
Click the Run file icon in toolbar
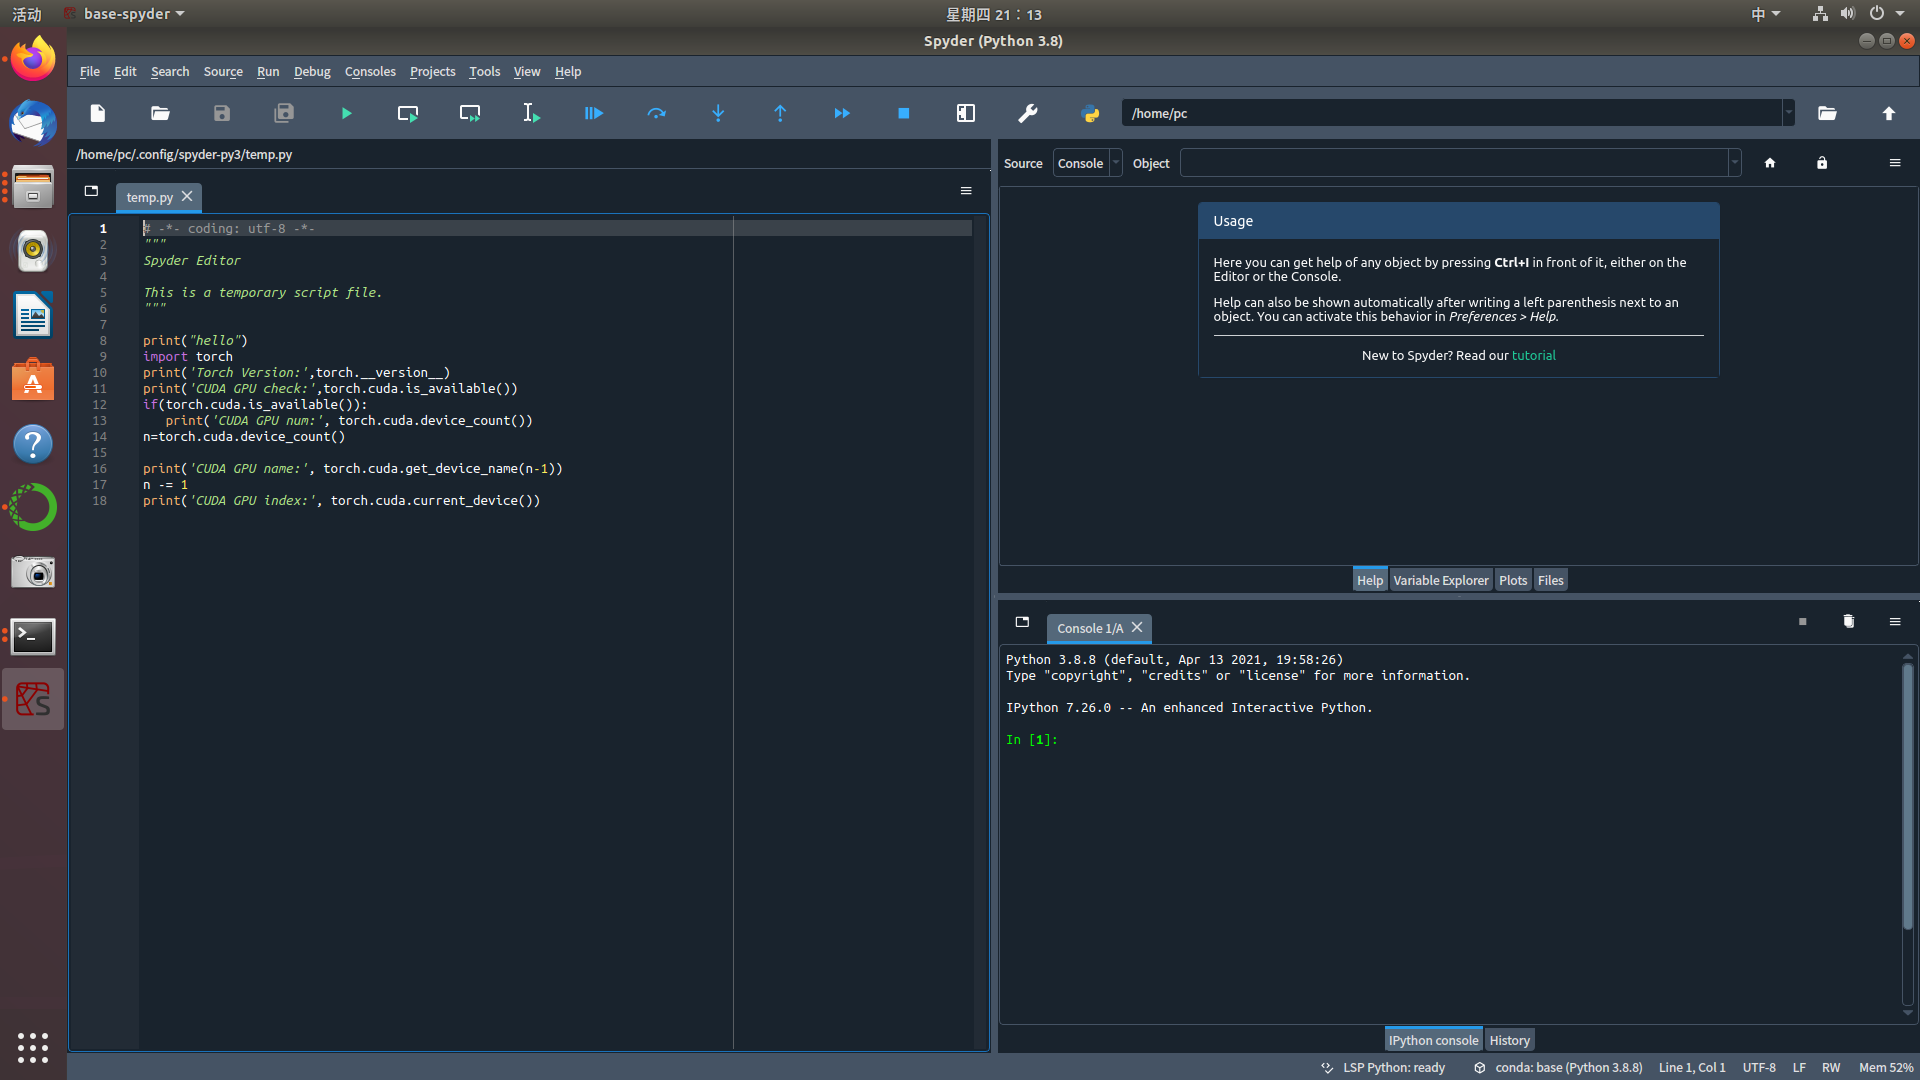(345, 113)
